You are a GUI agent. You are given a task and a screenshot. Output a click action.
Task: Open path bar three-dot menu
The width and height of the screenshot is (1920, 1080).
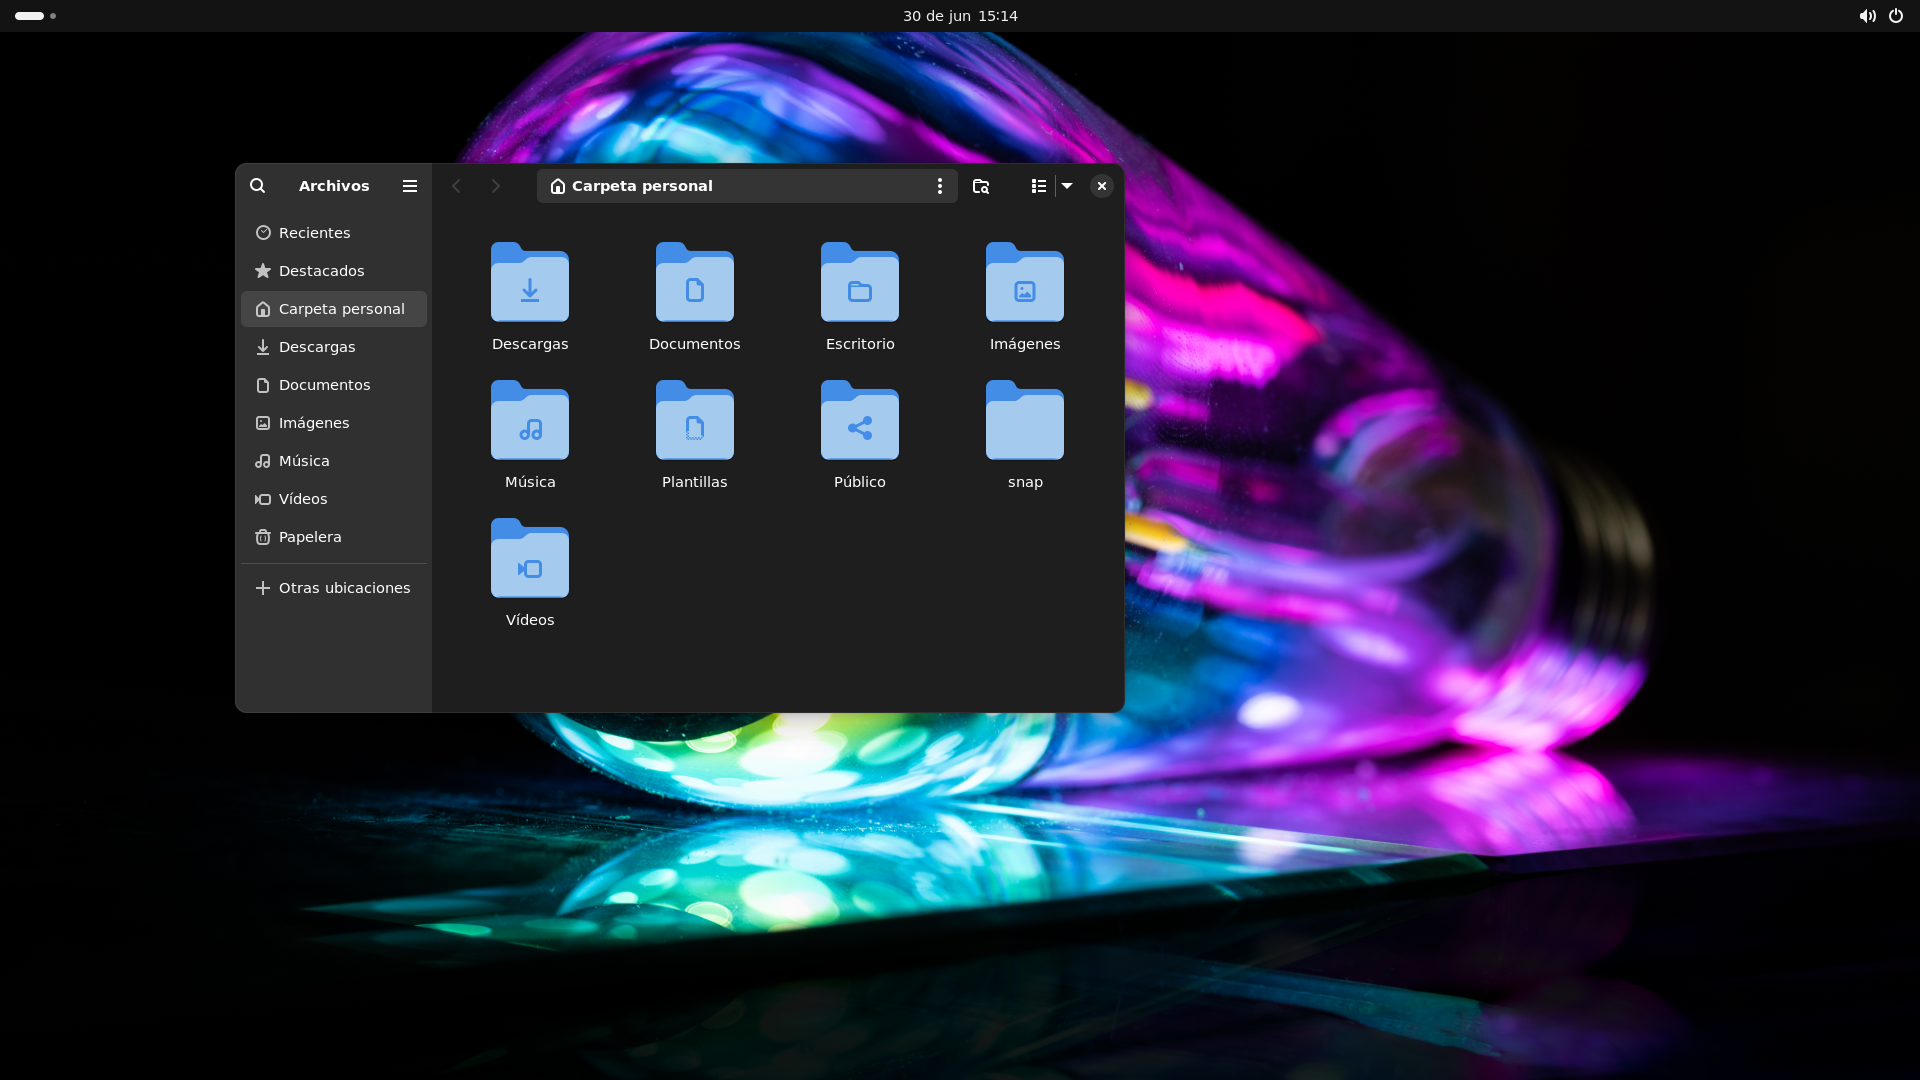pos(939,186)
